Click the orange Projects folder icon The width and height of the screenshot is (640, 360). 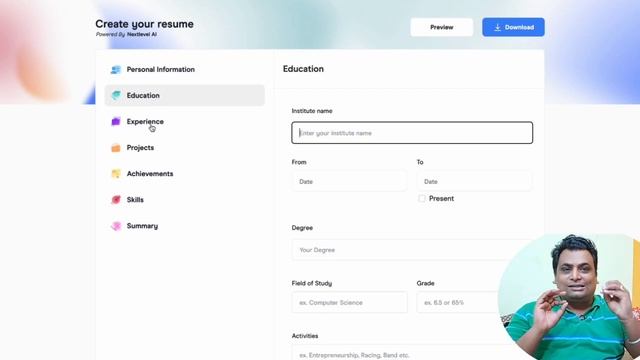tap(116, 148)
